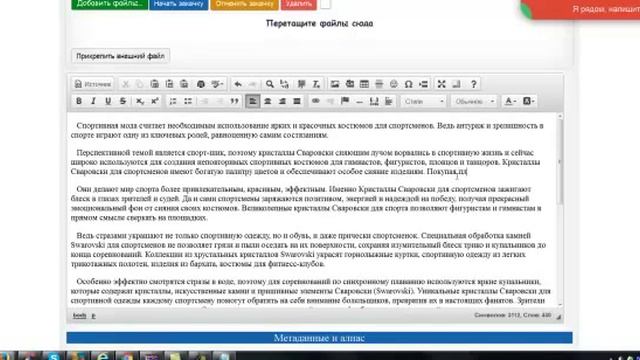Toggle subscript formatting

coord(140,101)
